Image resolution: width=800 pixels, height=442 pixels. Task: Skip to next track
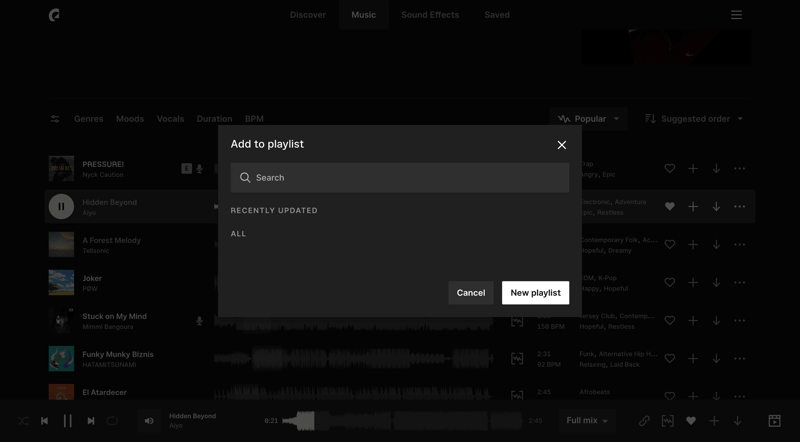[91, 421]
